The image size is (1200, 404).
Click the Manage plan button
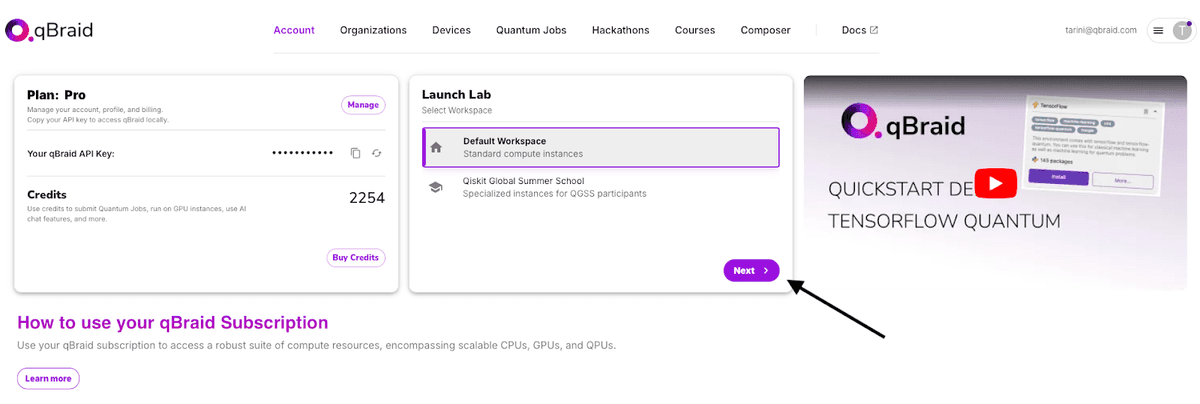[363, 104]
